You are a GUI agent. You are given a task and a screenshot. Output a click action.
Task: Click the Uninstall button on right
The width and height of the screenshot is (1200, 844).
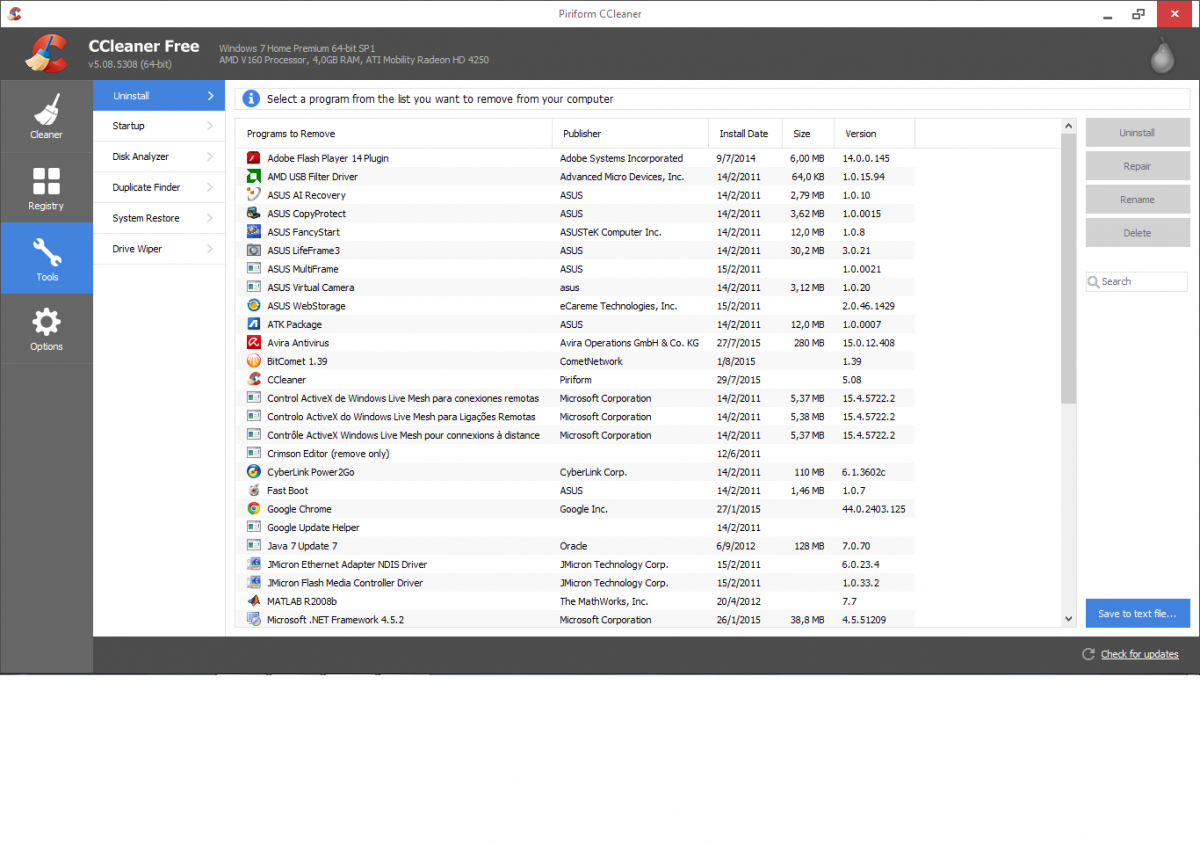coord(1137,133)
